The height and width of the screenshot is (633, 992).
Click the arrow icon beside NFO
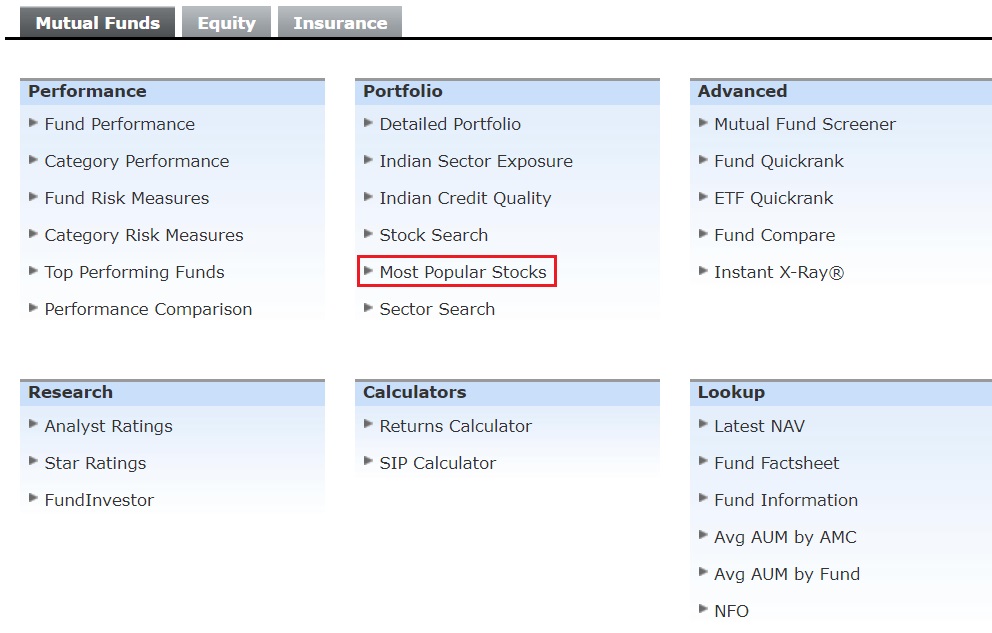pyautogui.click(x=704, y=610)
